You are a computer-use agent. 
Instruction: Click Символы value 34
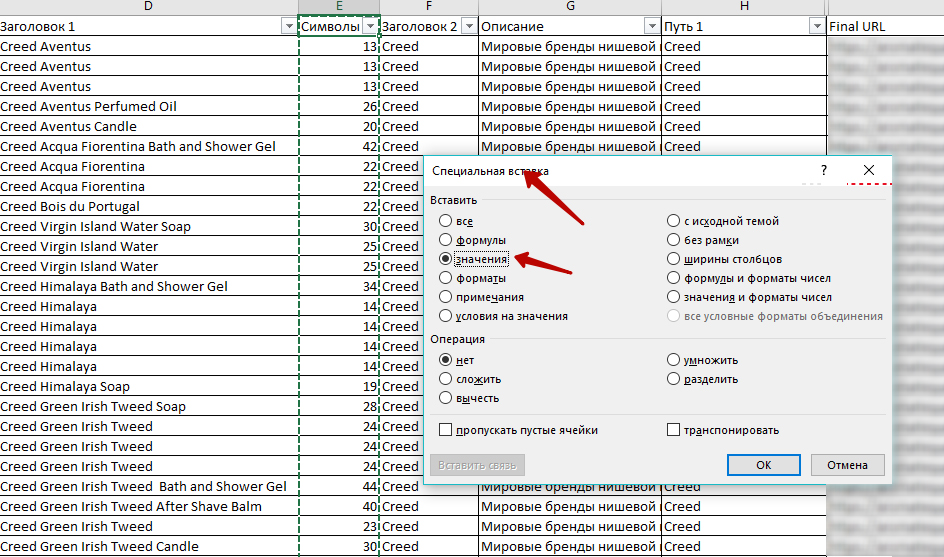point(339,286)
